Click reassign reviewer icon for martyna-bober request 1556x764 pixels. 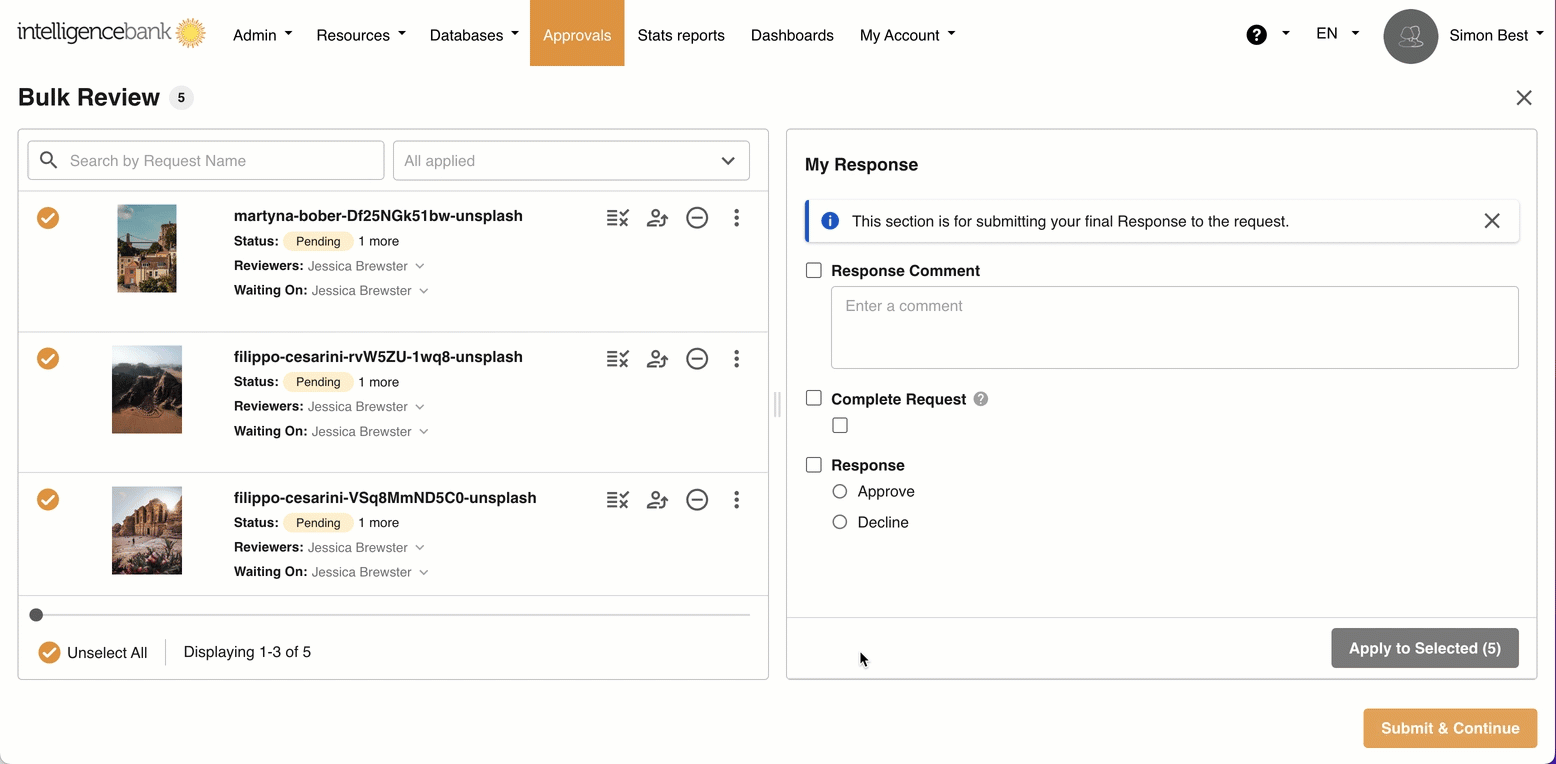coord(657,218)
